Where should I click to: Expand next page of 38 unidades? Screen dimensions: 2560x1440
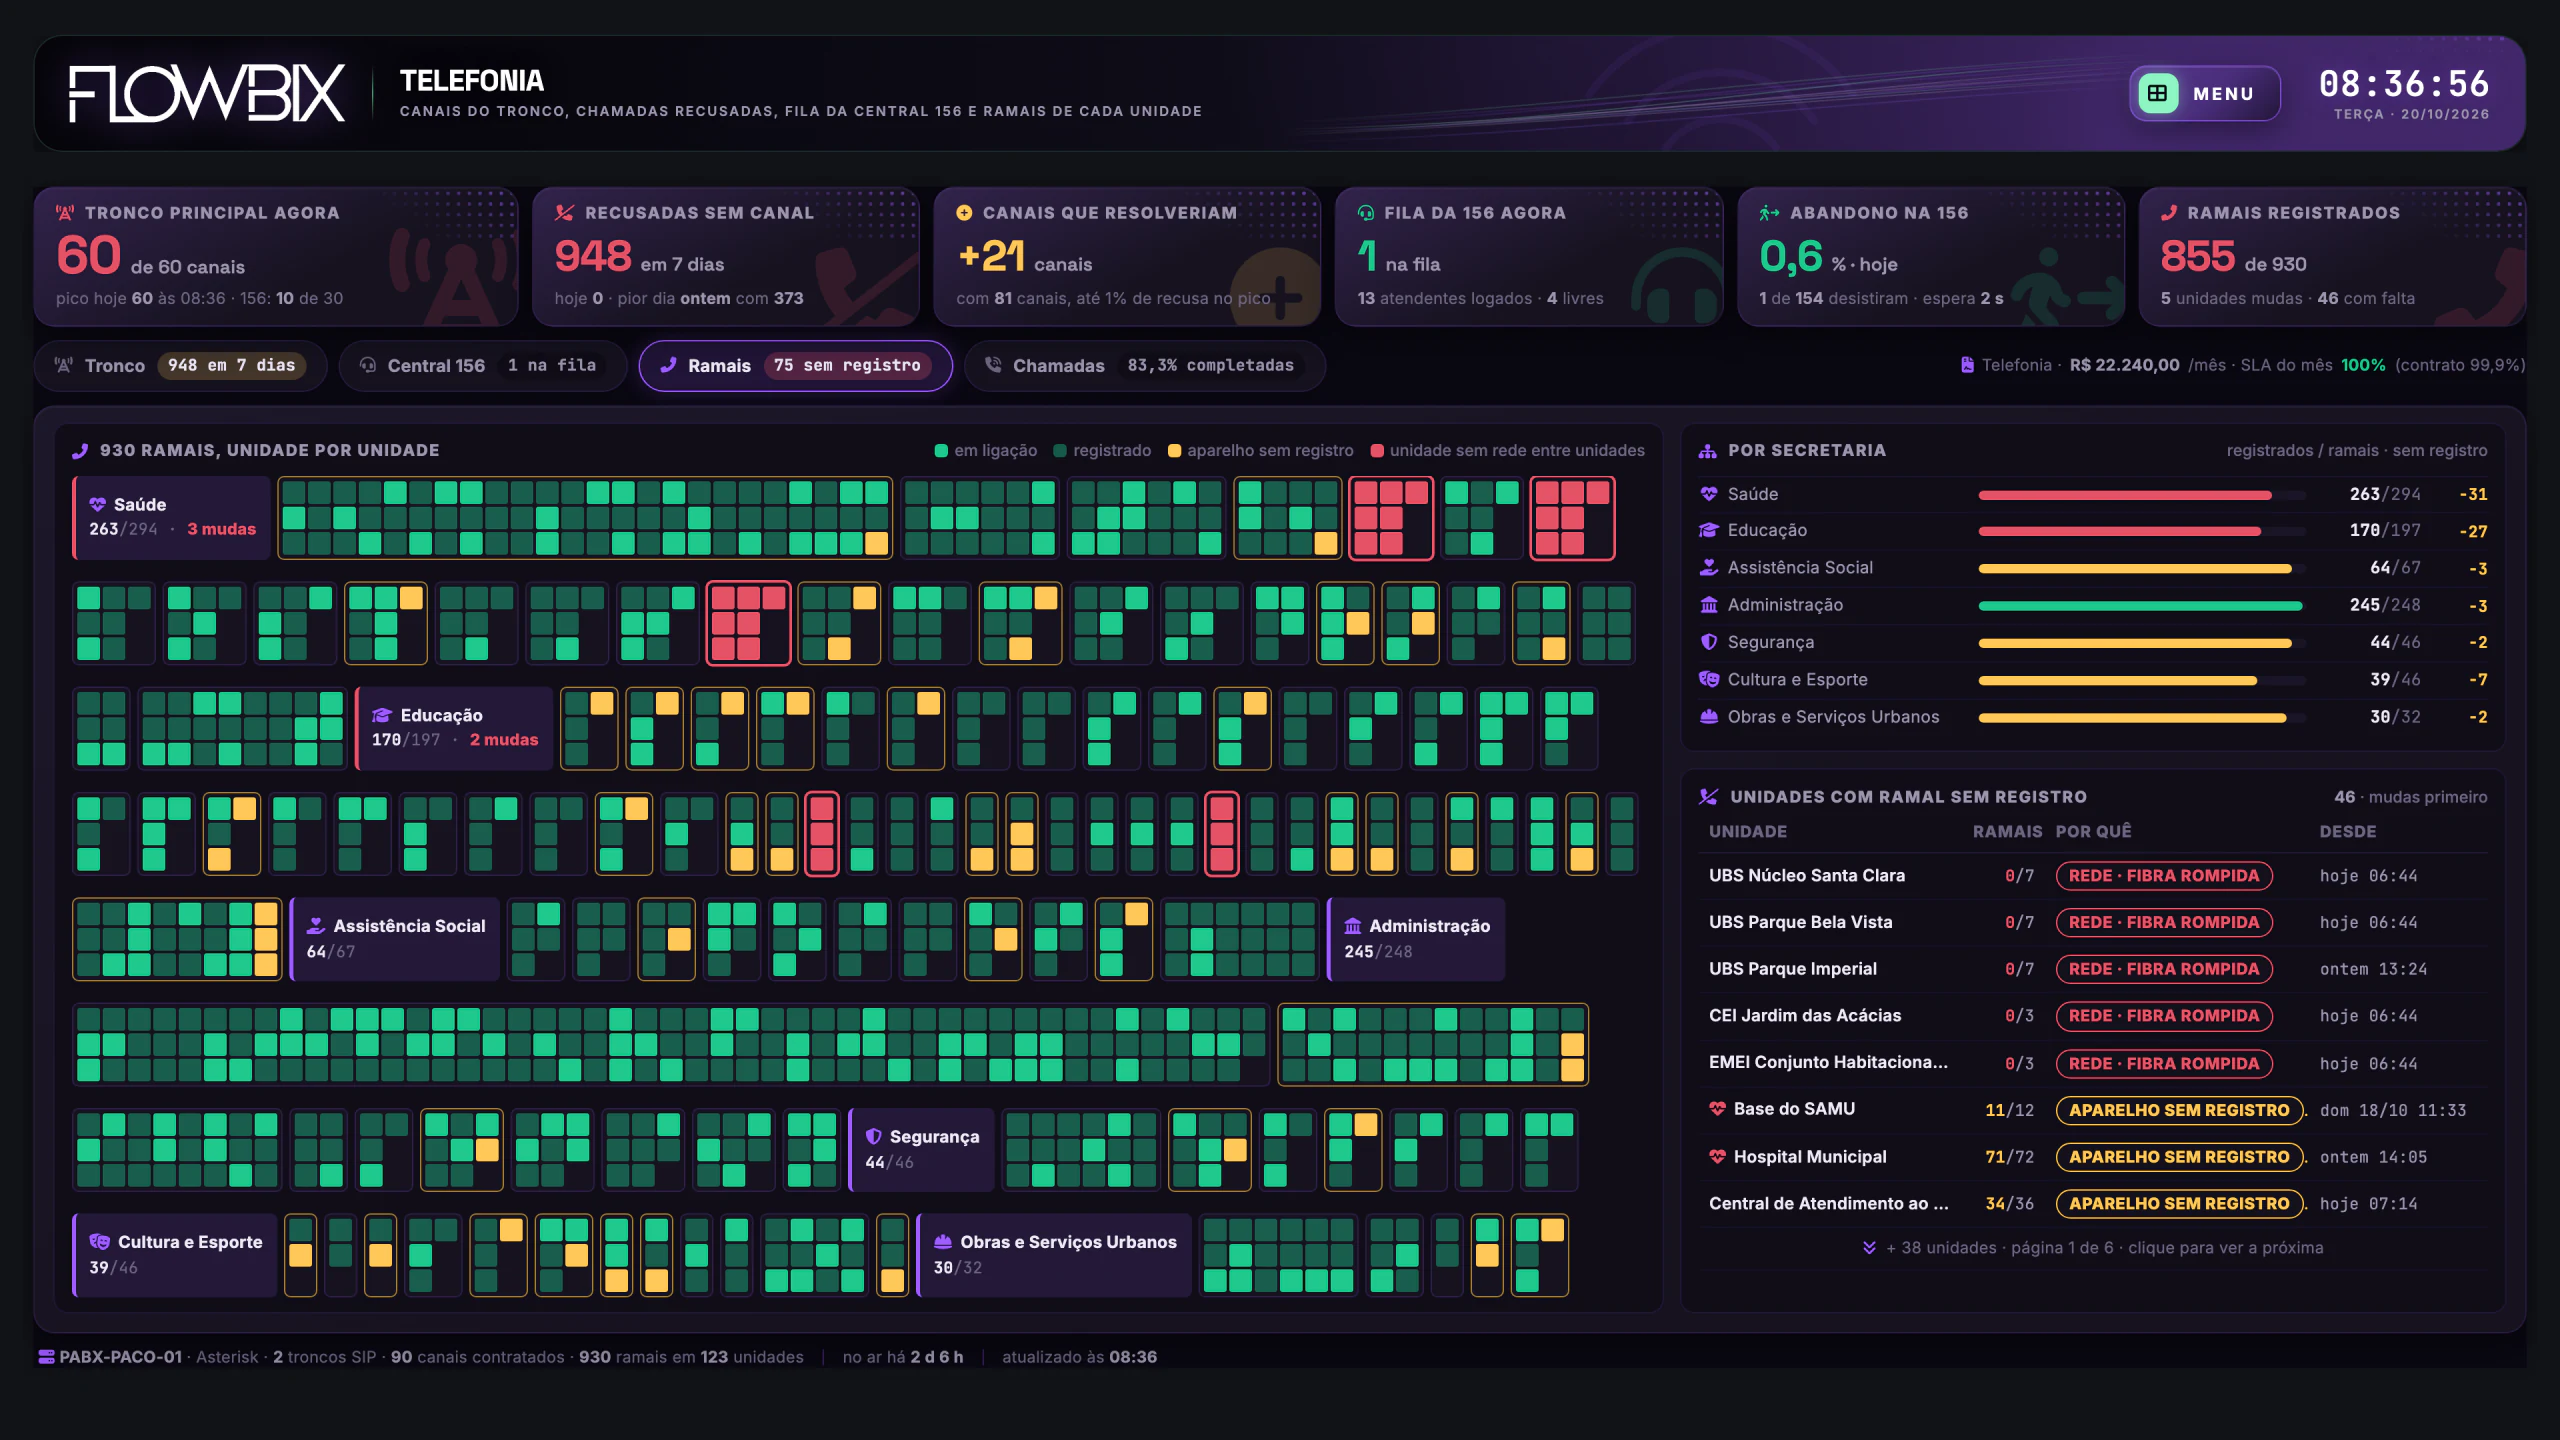click(2093, 1248)
